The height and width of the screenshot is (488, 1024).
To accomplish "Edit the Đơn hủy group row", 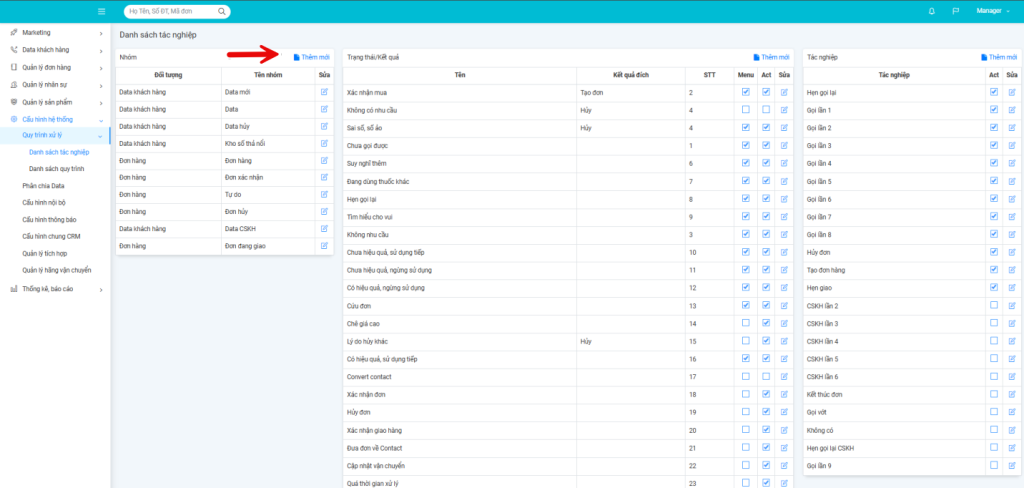I will (x=324, y=211).
